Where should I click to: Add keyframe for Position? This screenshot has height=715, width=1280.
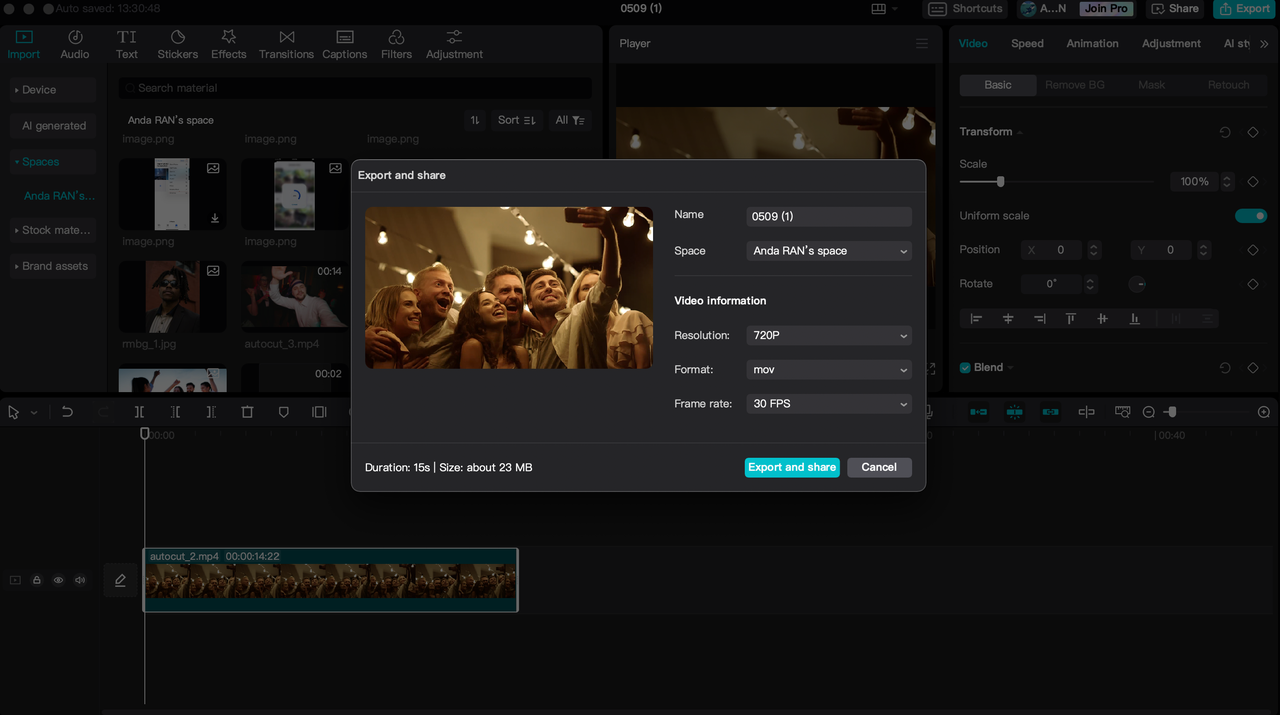click(1253, 250)
